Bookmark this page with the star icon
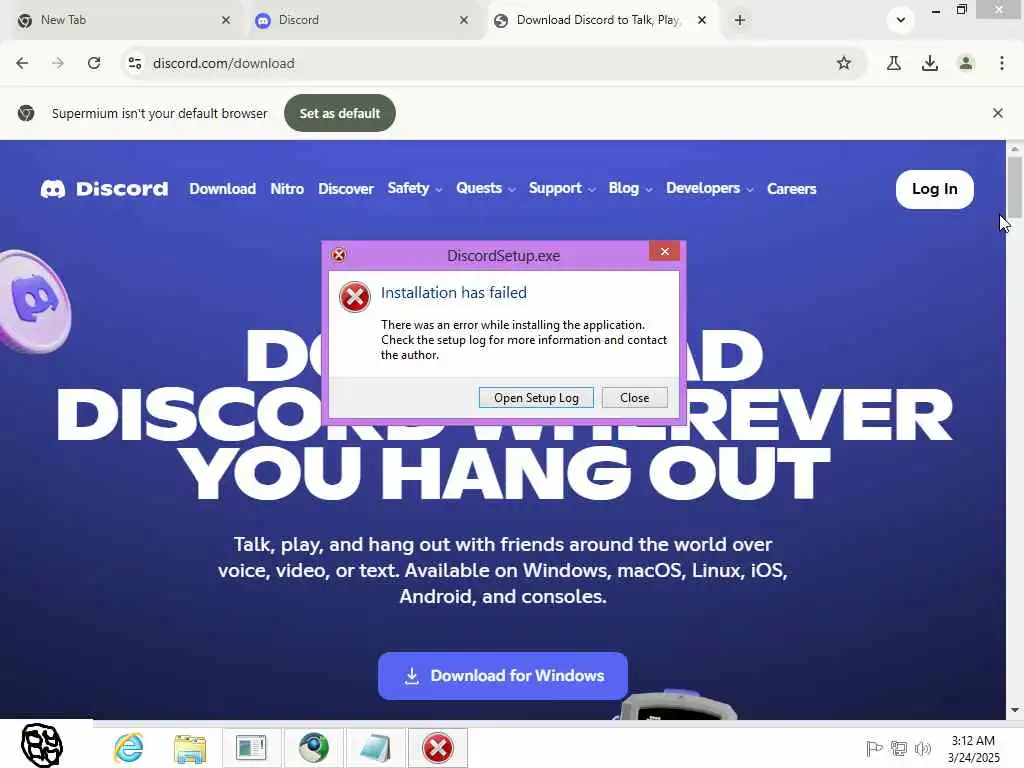Viewport: 1024px width, 768px height. coord(844,63)
